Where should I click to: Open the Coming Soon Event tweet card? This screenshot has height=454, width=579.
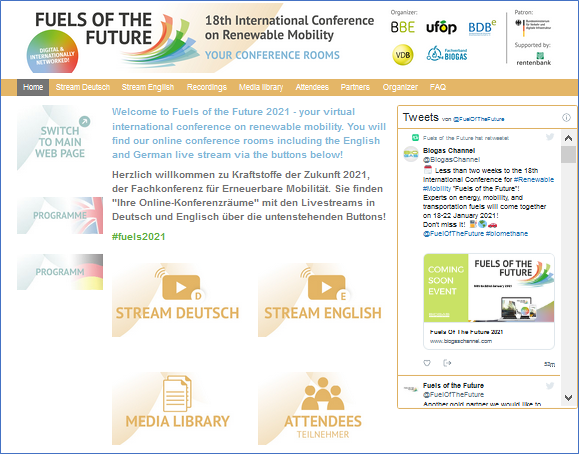click(489, 301)
